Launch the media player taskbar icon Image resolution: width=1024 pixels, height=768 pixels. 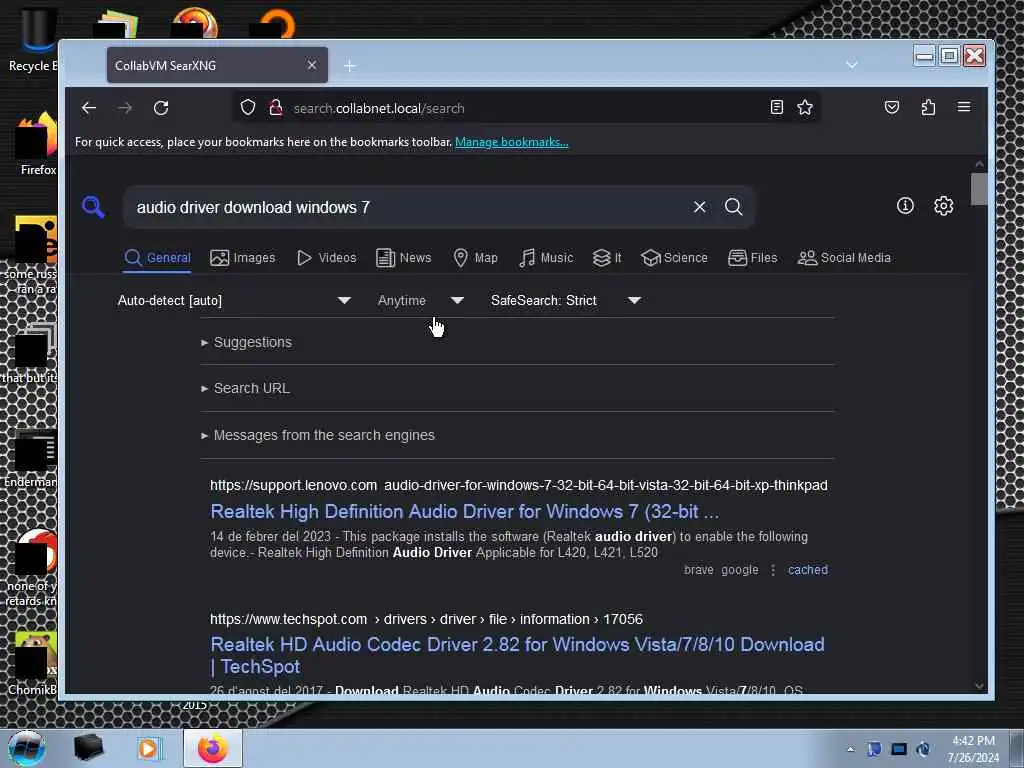pyautogui.click(x=148, y=748)
